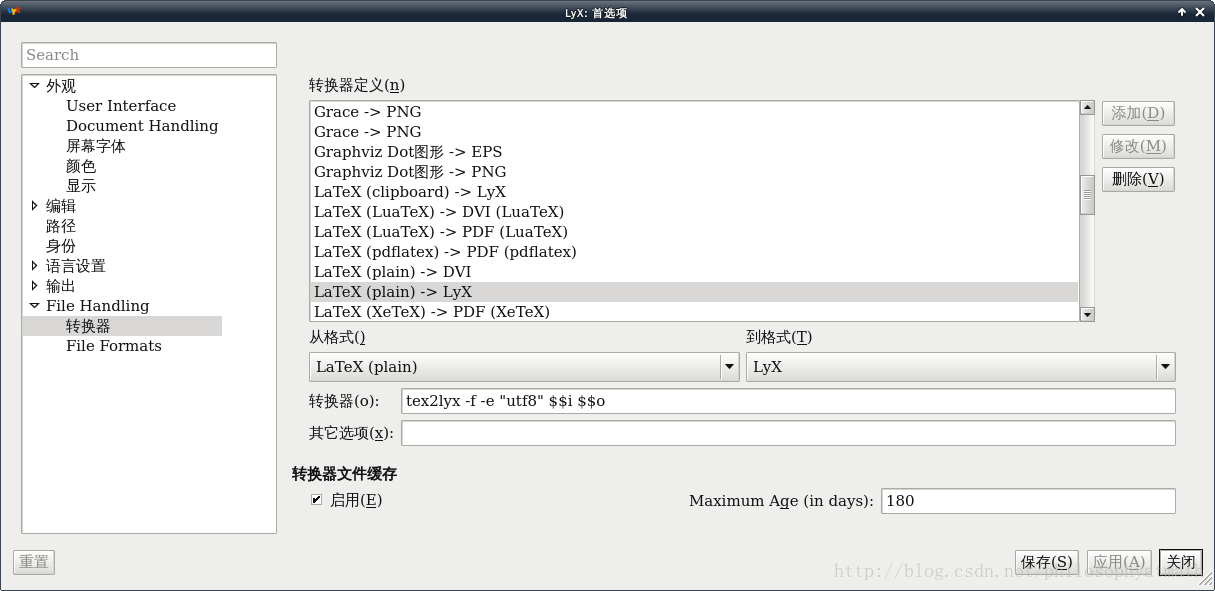The height and width of the screenshot is (591, 1215).
Task: Click the 应用 button
Action: coord(1119,562)
